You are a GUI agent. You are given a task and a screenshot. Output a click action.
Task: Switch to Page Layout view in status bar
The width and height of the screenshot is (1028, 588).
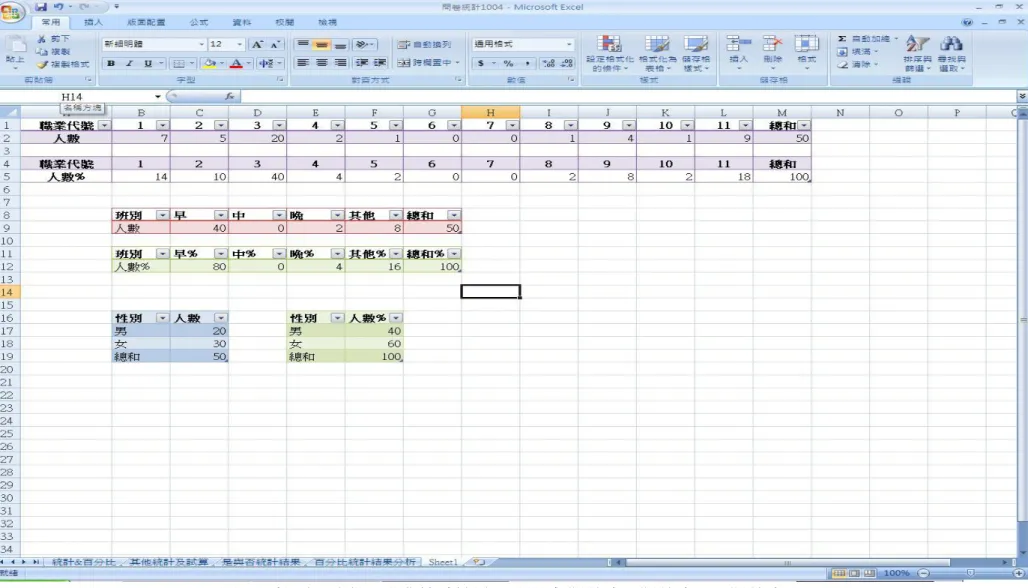pos(854,573)
